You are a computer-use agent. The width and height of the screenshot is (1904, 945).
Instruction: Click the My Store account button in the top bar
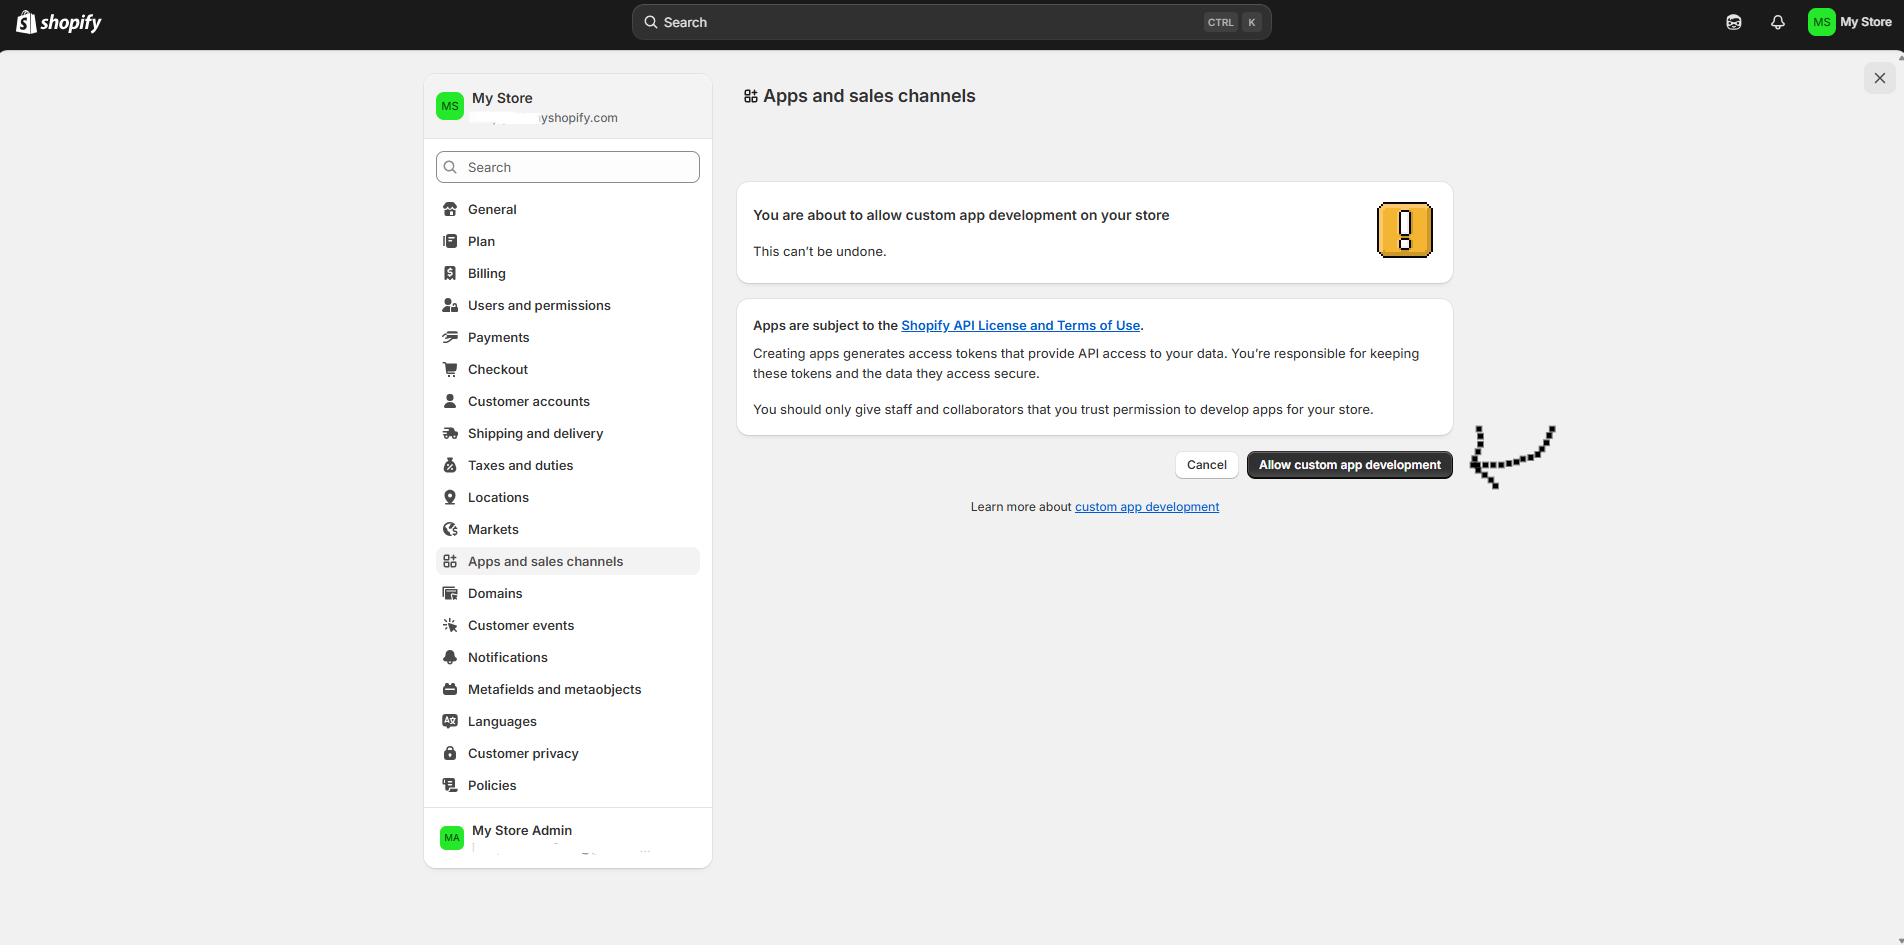[x=1850, y=22]
